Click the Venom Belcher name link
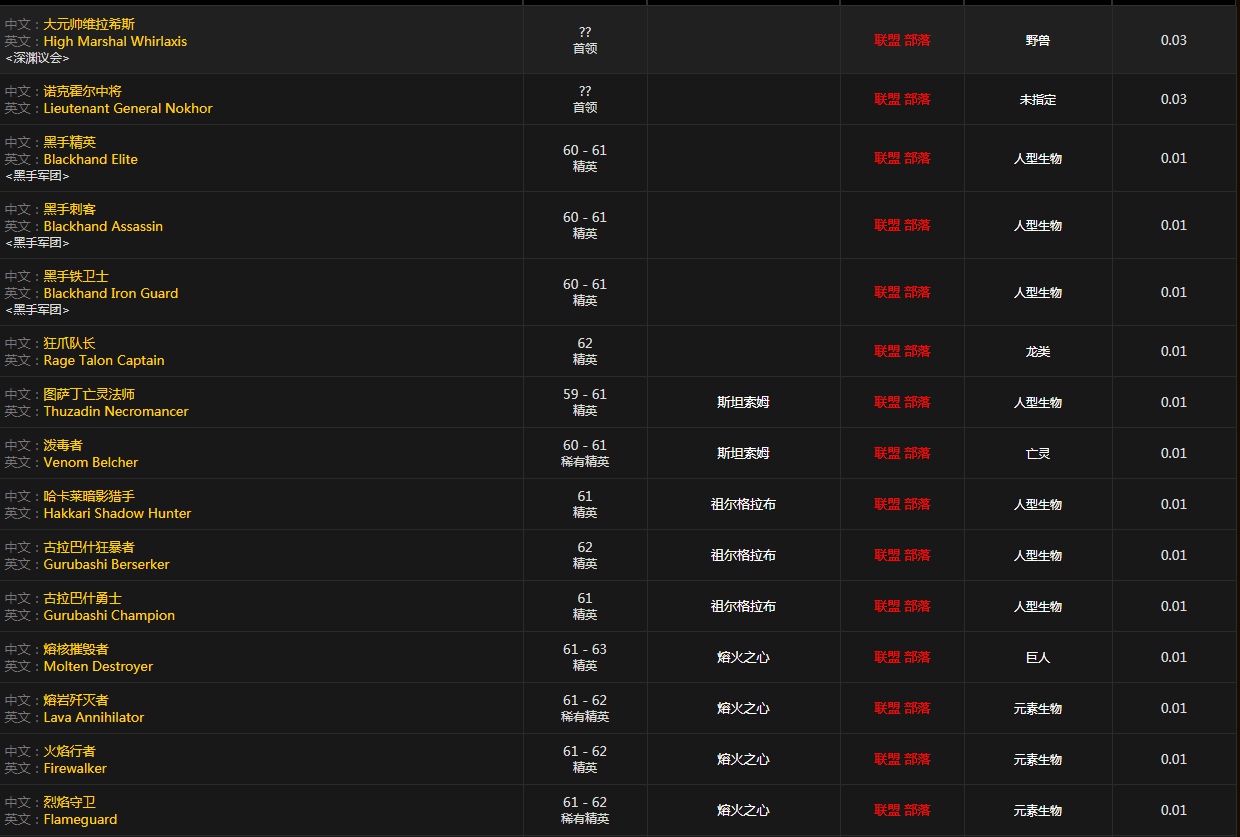Image resolution: width=1240 pixels, height=837 pixels. 91,462
